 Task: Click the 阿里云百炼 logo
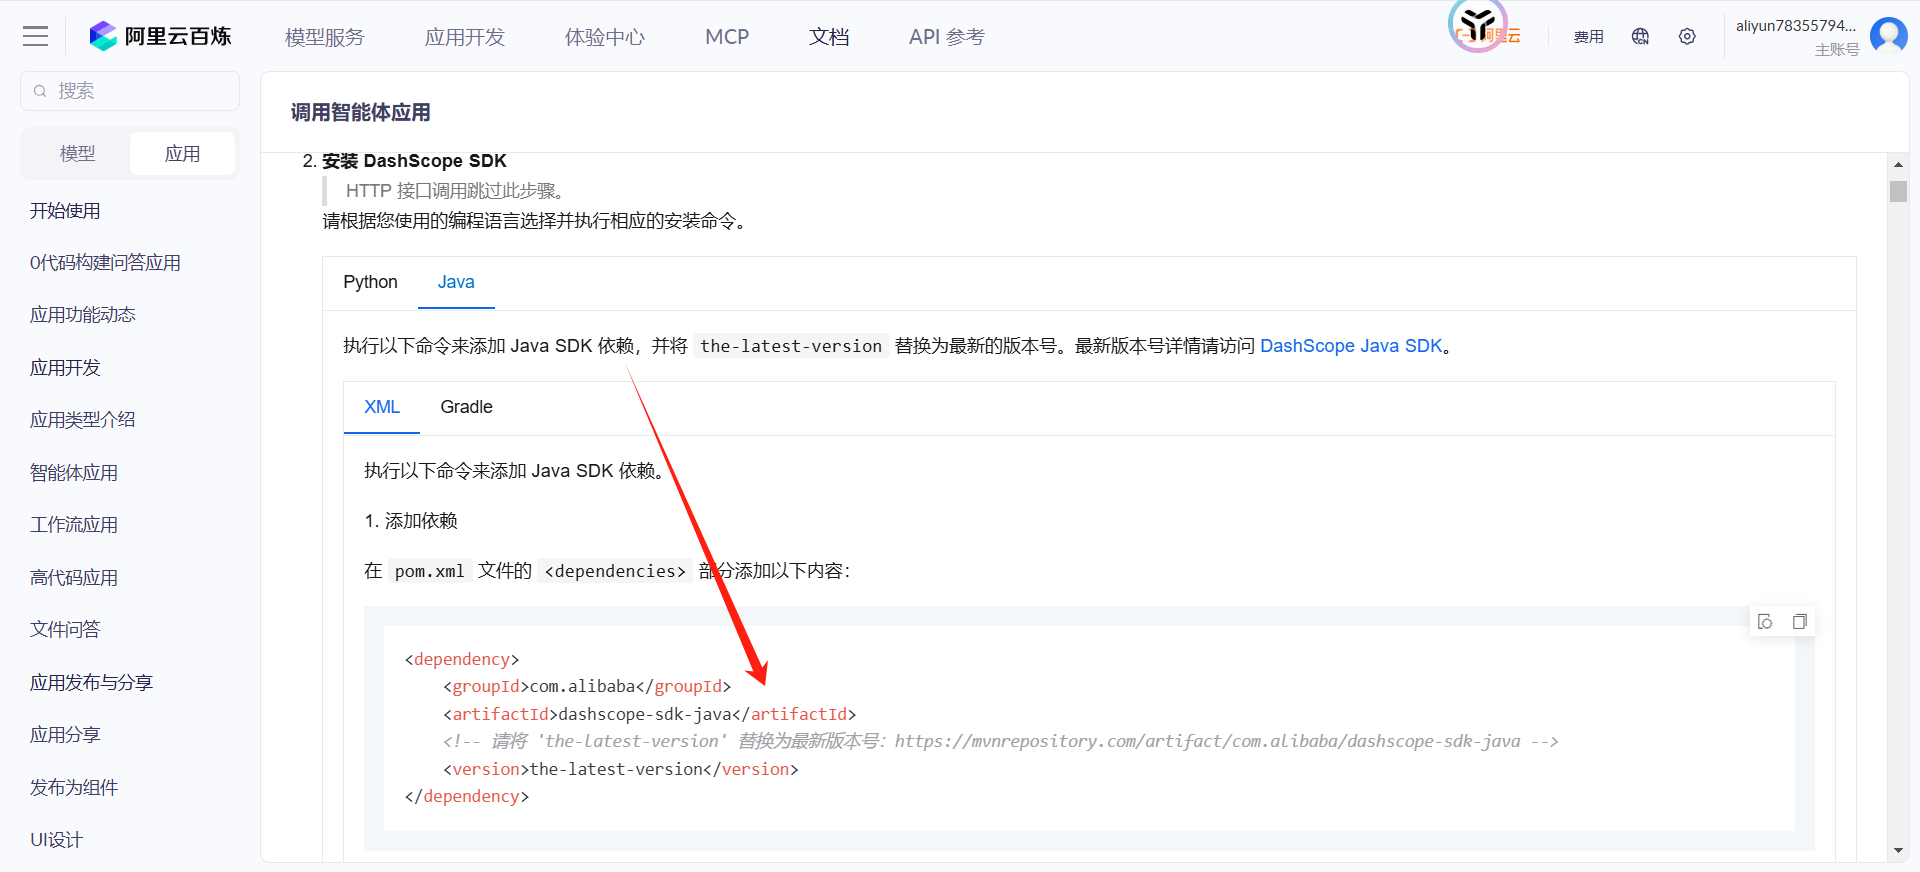pos(160,37)
